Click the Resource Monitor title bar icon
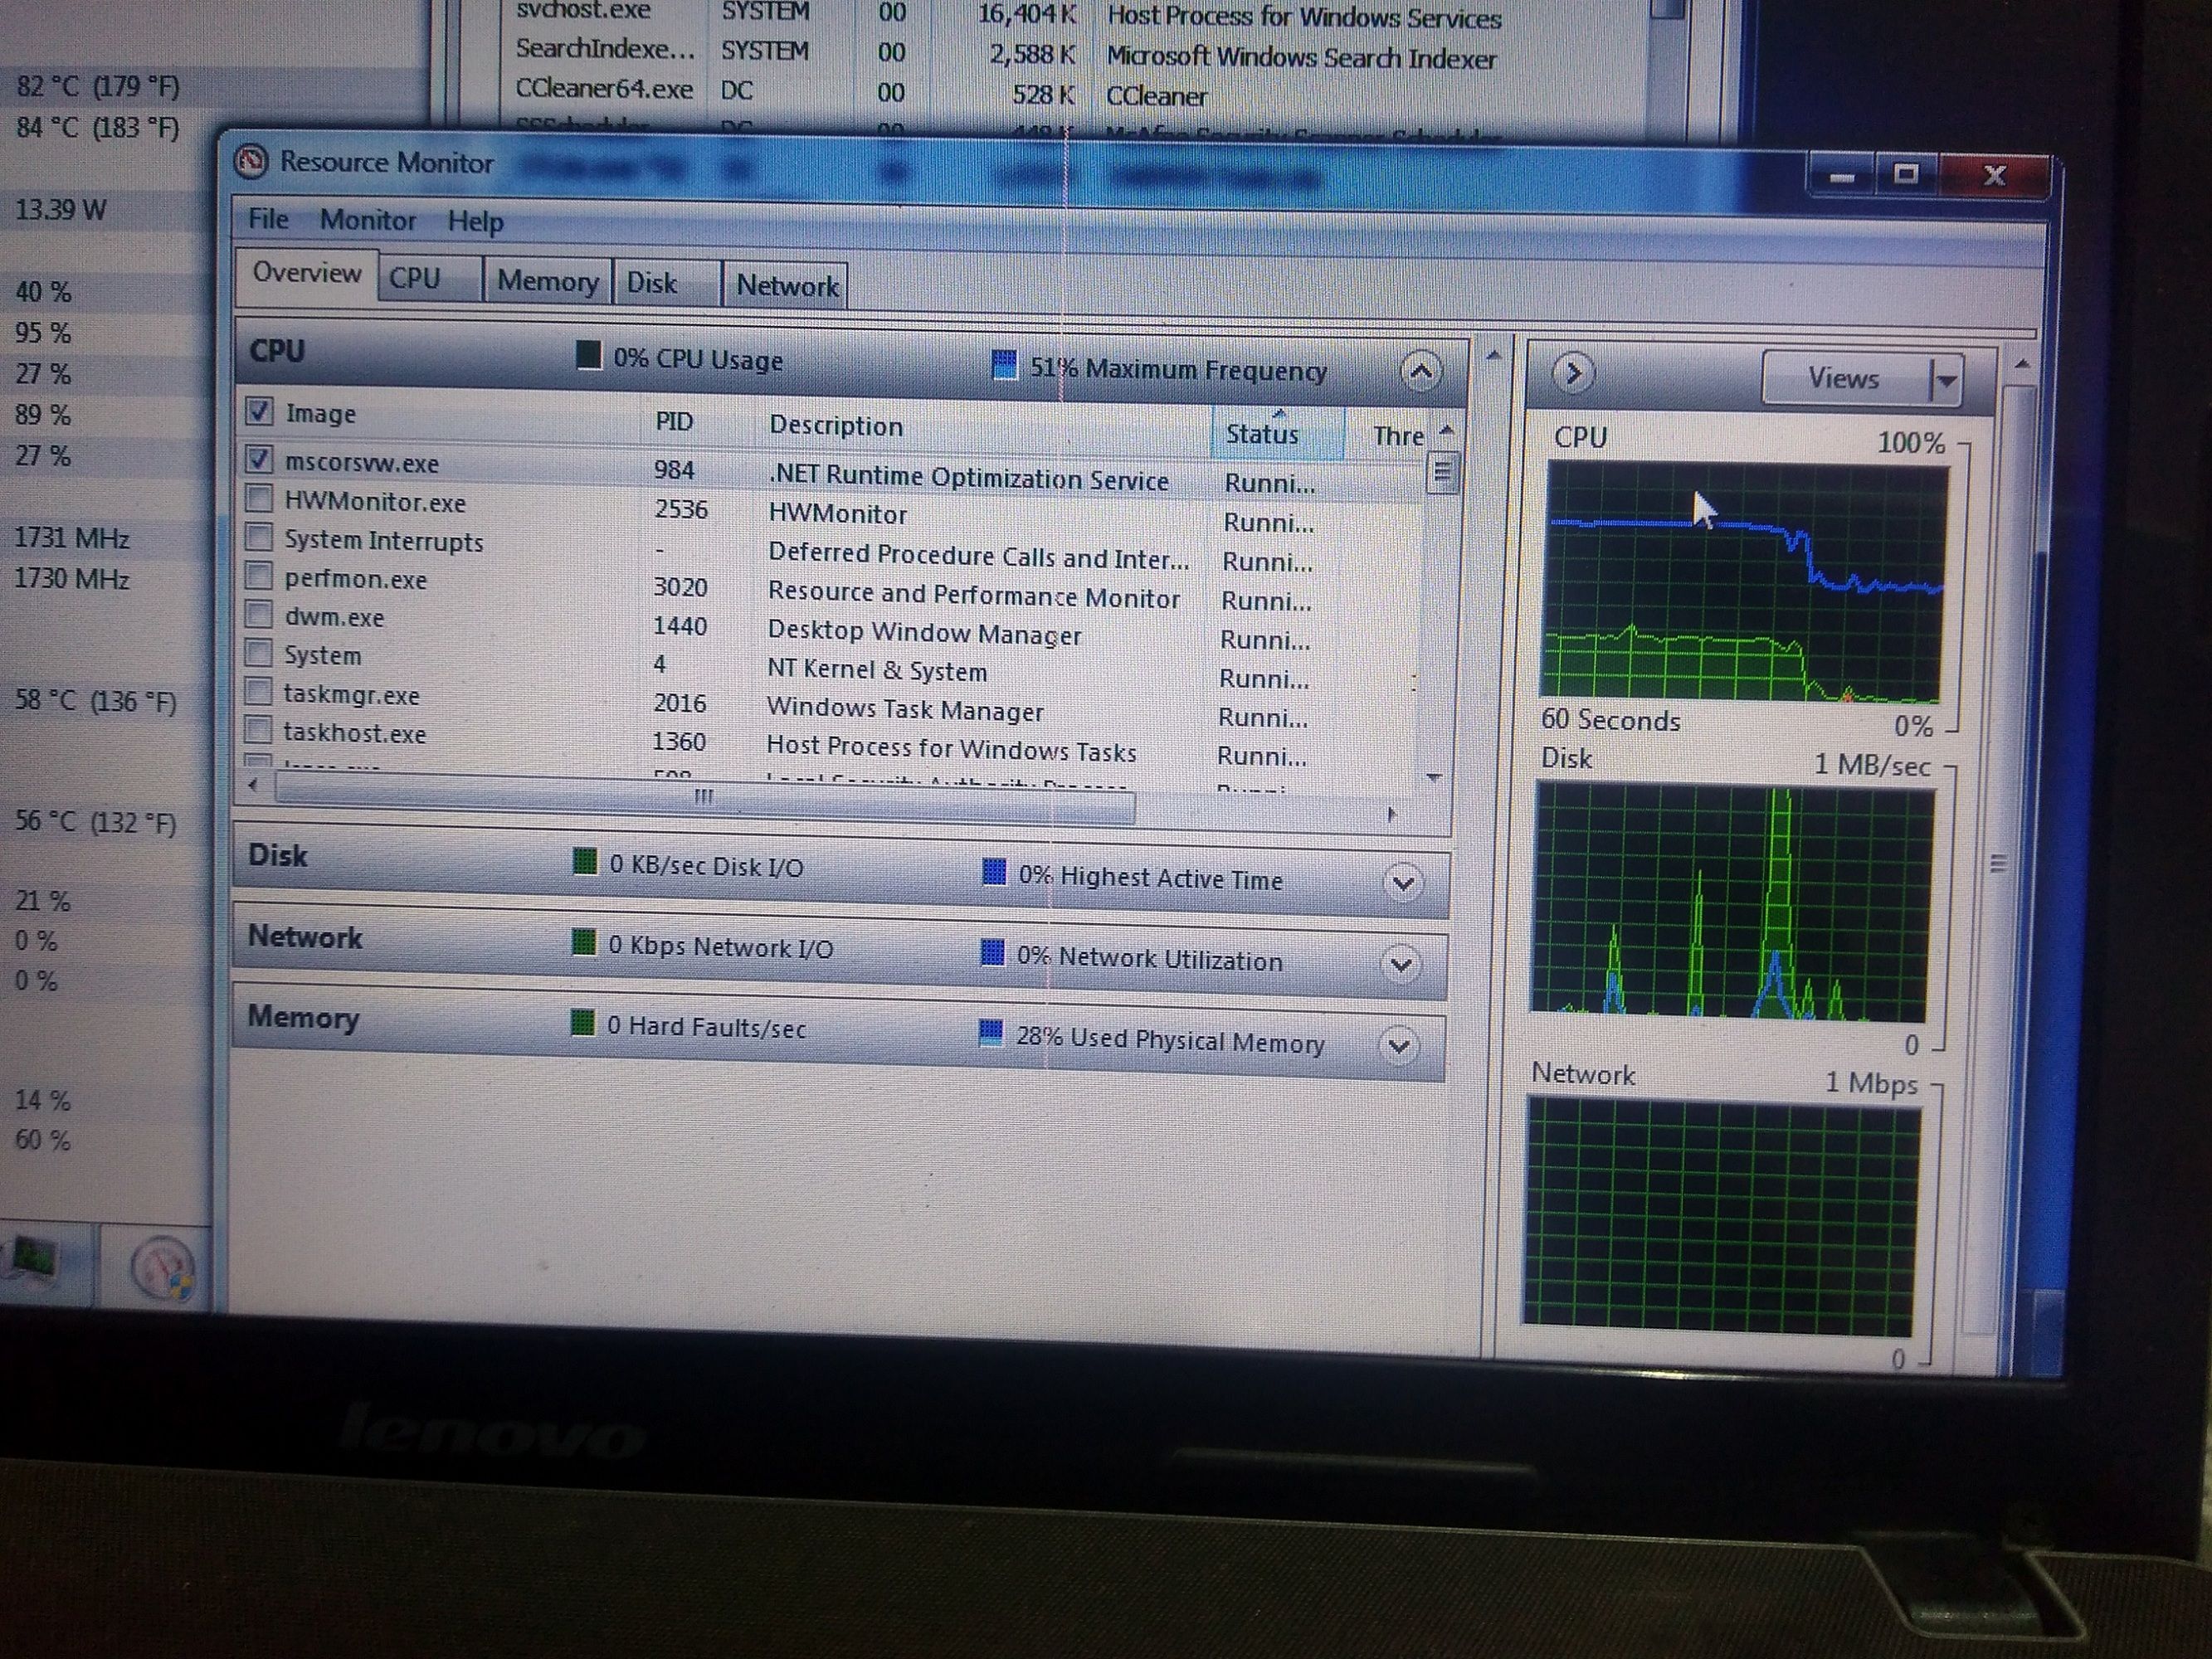This screenshot has width=2212, height=1659. 250,162
